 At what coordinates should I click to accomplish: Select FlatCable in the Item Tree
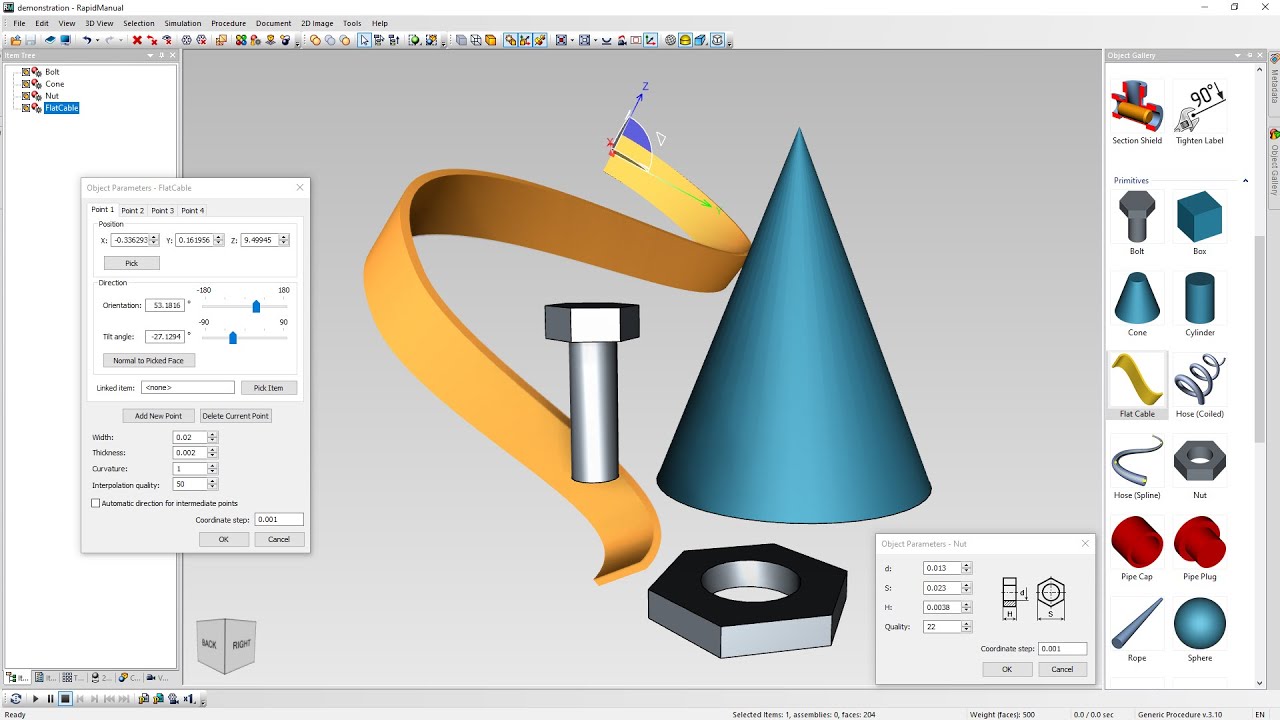(61, 108)
